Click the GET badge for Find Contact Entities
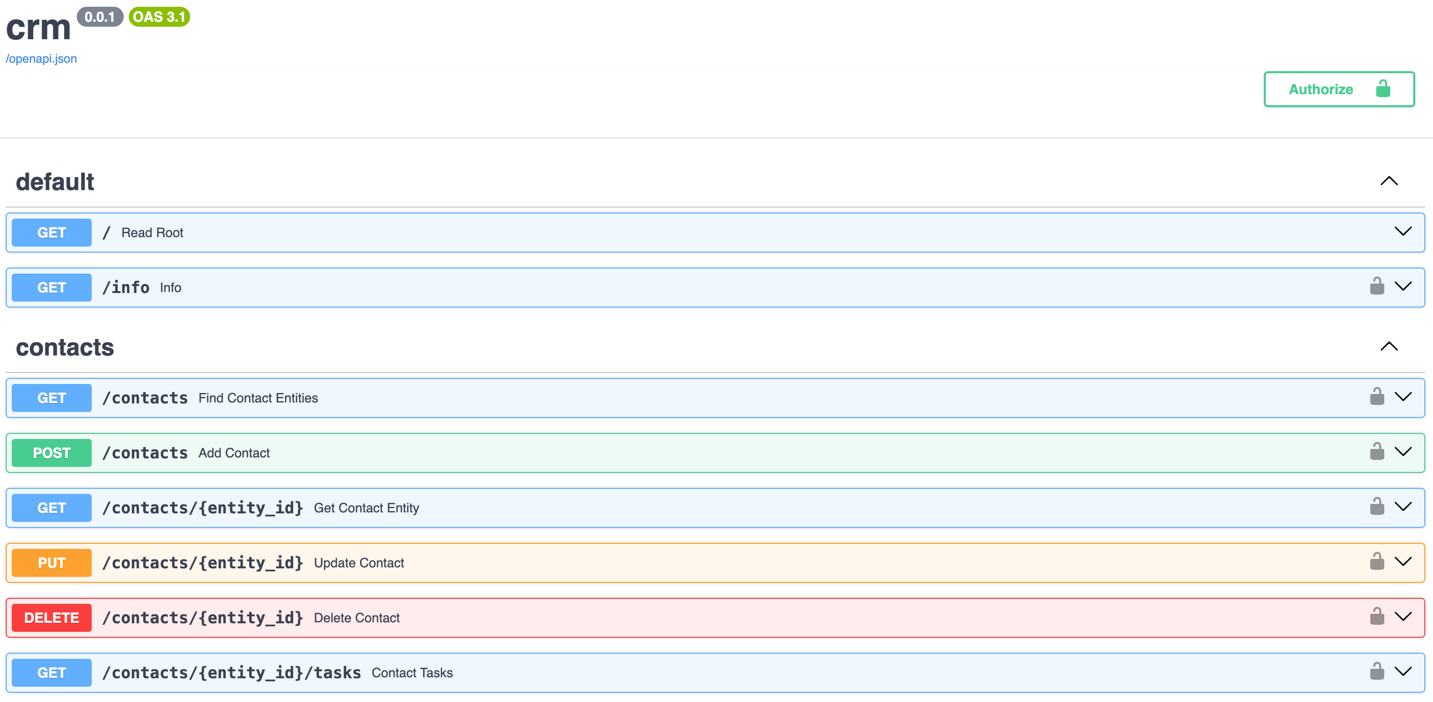This screenshot has height=702, width=1433. (x=52, y=397)
